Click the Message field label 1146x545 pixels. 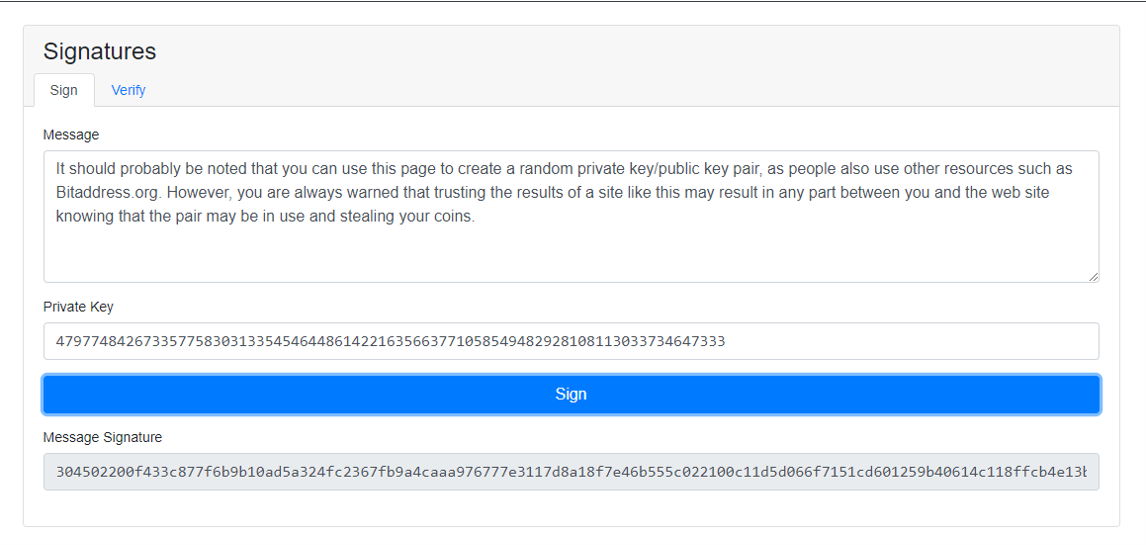(x=71, y=134)
